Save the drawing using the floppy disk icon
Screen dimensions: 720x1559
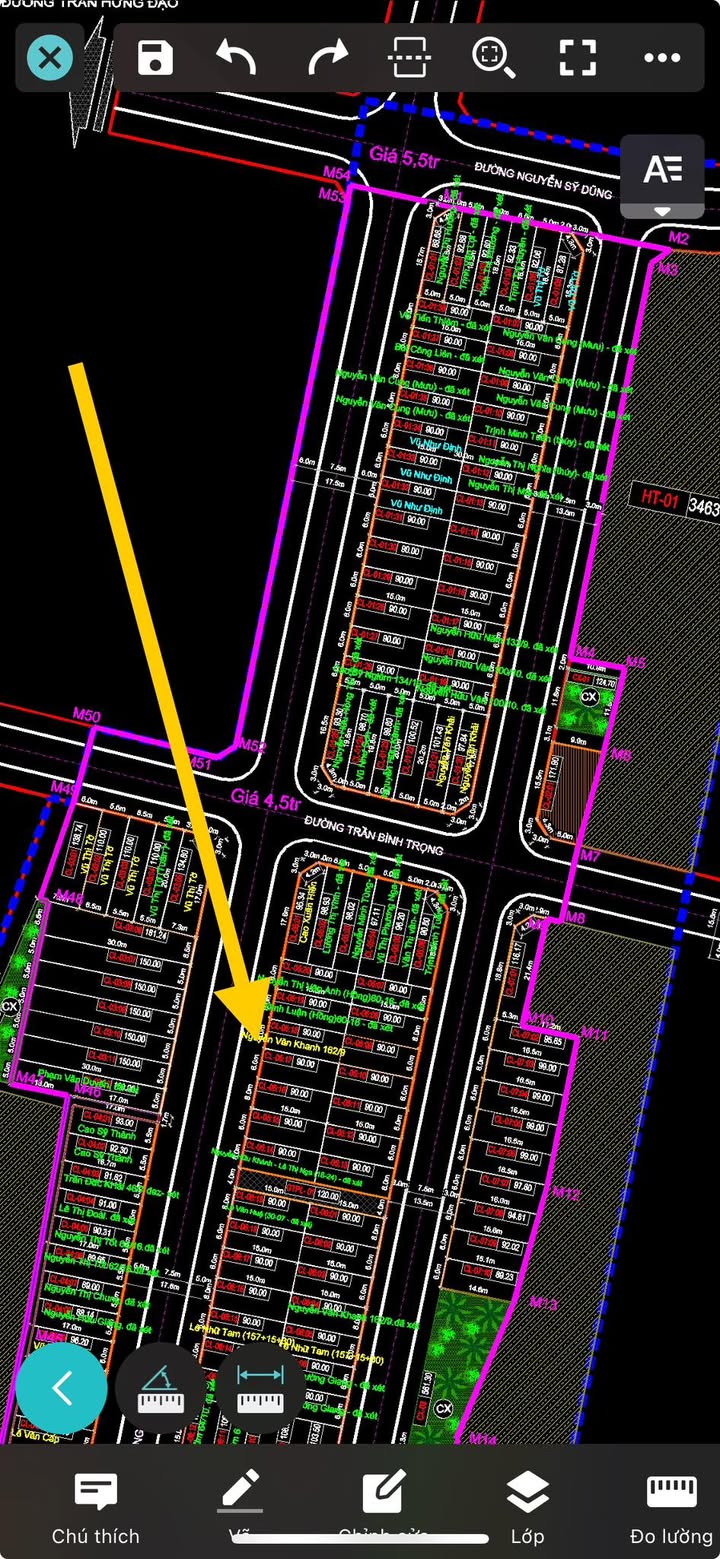pyautogui.click(x=156, y=57)
